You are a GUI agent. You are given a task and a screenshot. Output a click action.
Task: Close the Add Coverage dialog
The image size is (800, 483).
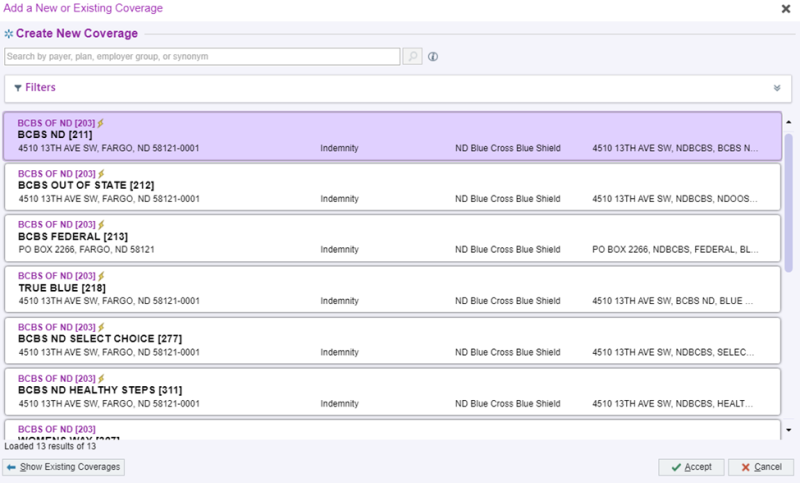(x=785, y=8)
